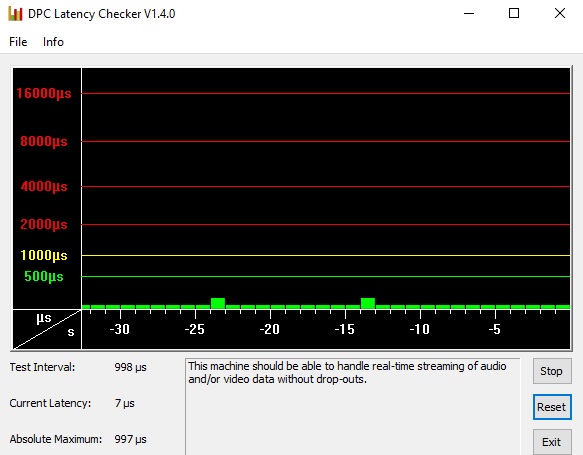Click the -20 time axis label
Viewport: 583px width, 455px height.
coord(270,329)
